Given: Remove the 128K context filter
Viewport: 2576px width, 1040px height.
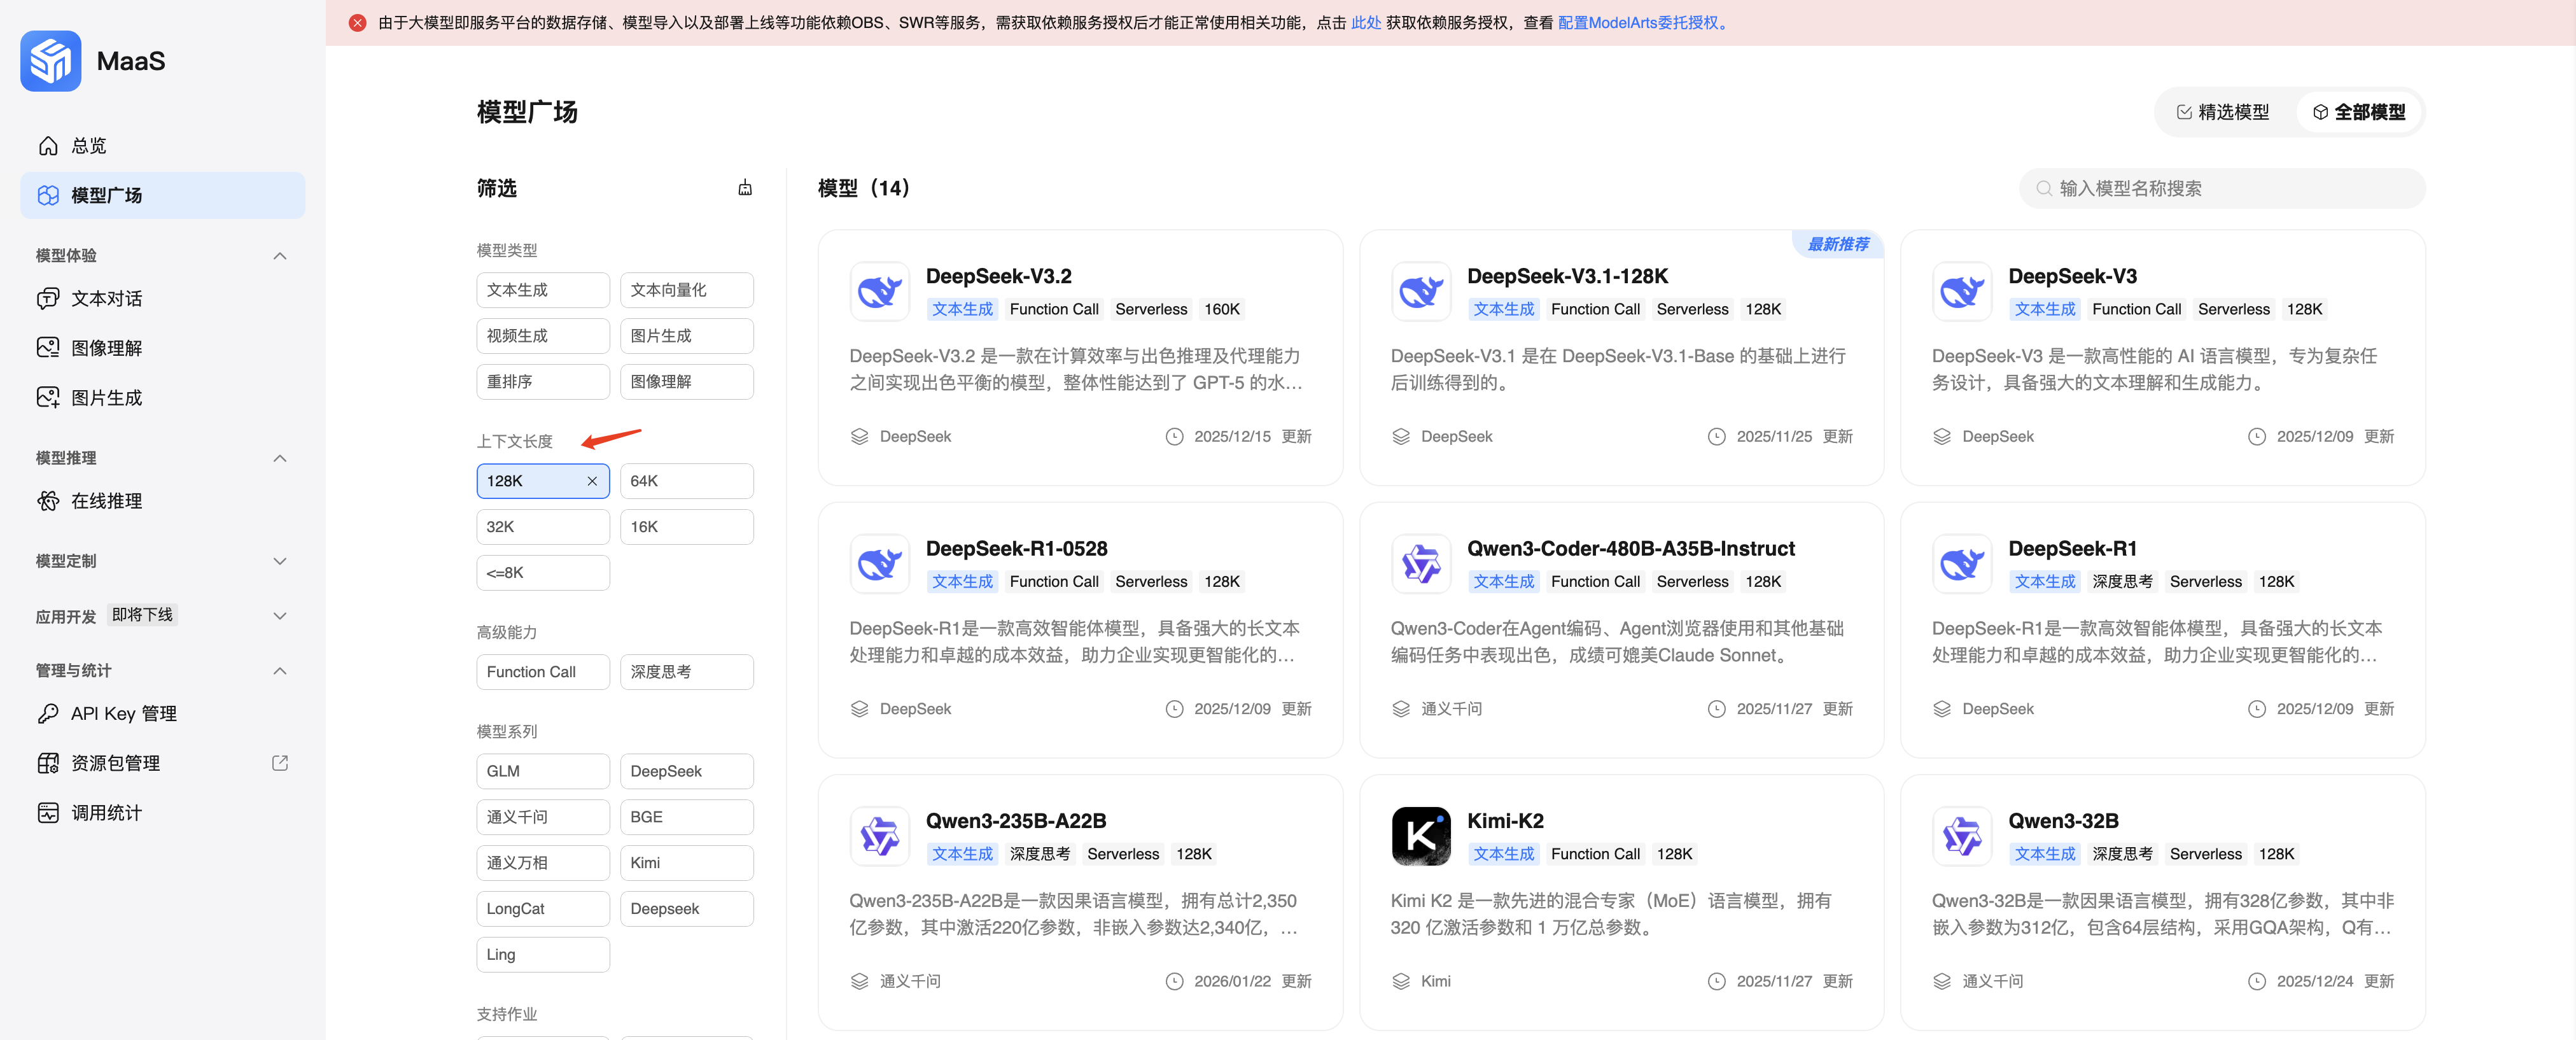Looking at the screenshot, I should (x=592, y=481).
